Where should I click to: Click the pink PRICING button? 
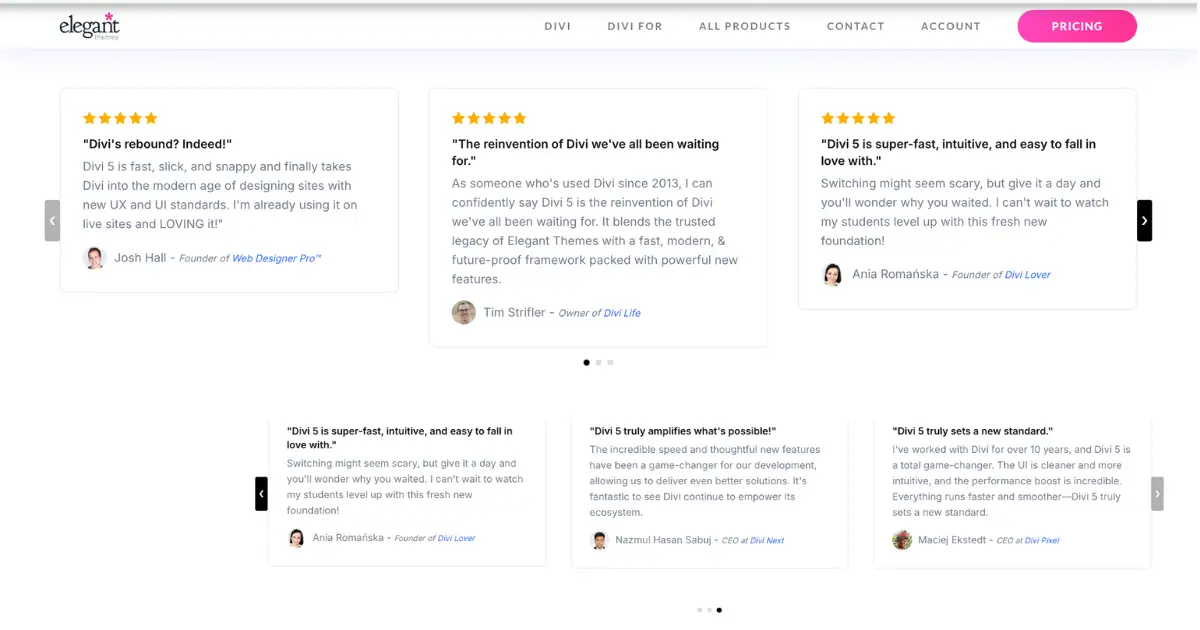coord(1077,26)
